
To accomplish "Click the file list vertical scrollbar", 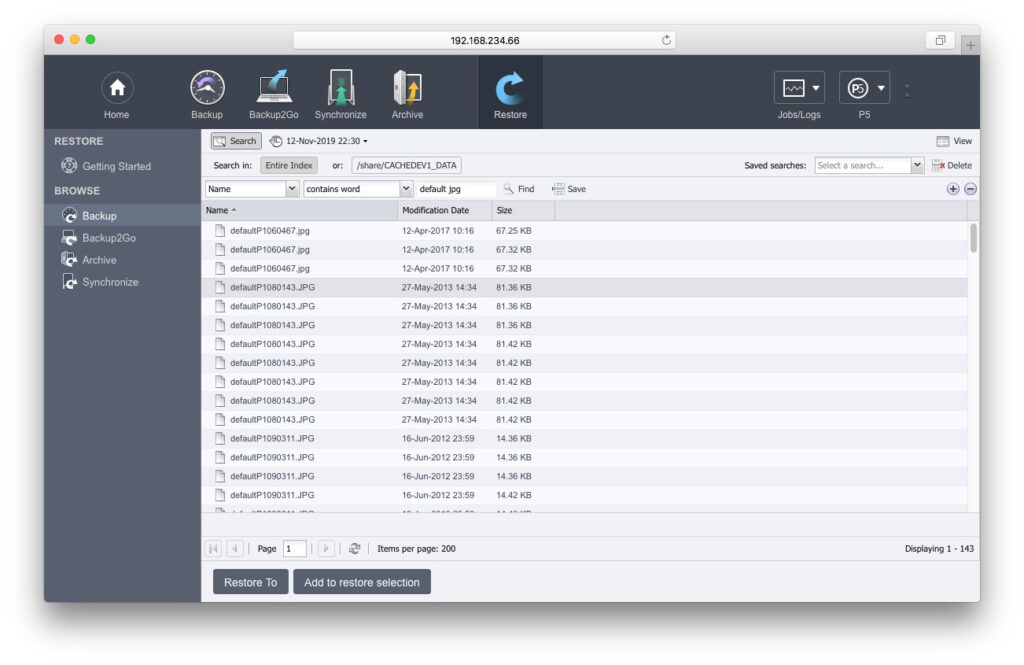I will click(x=973, y=238).
